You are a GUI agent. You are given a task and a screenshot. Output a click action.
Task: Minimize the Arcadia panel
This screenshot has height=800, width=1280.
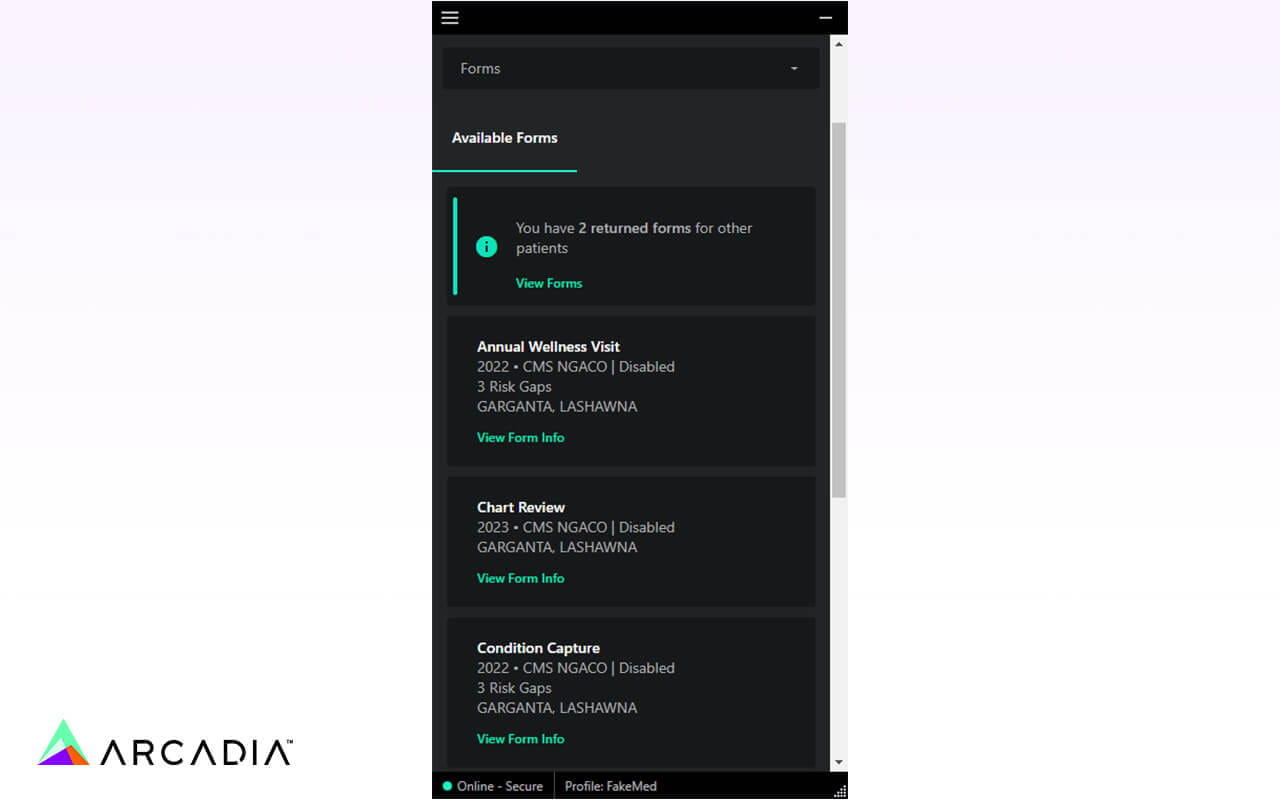coord(825,18)
